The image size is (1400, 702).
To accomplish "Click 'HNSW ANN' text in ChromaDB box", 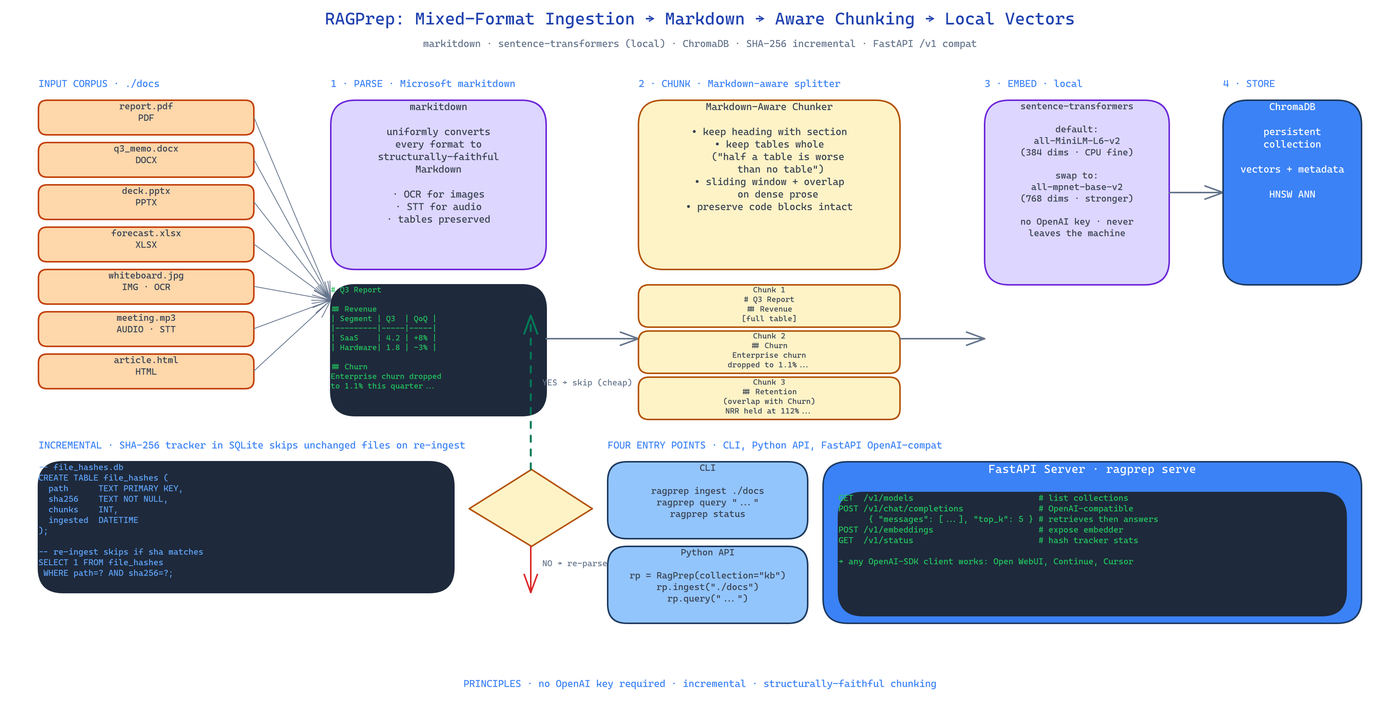I will tap(1292, 194).
